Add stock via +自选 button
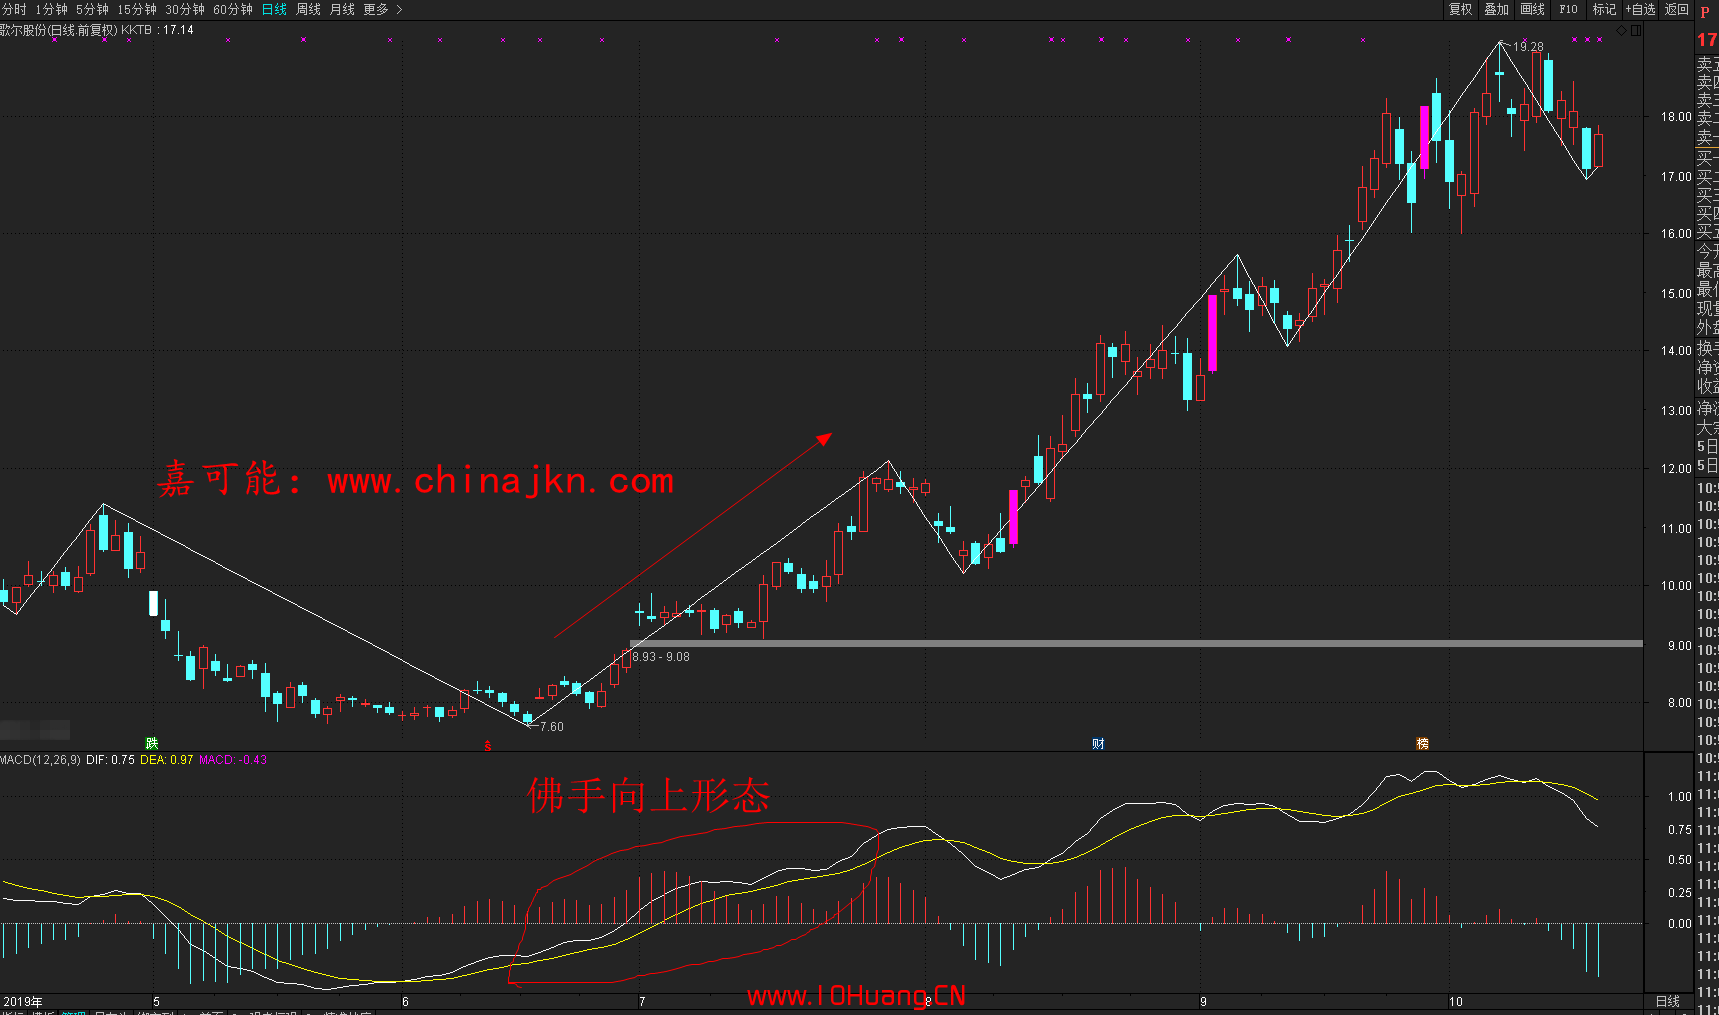Viewport: 1719px width, 1015px height. 1640,9
